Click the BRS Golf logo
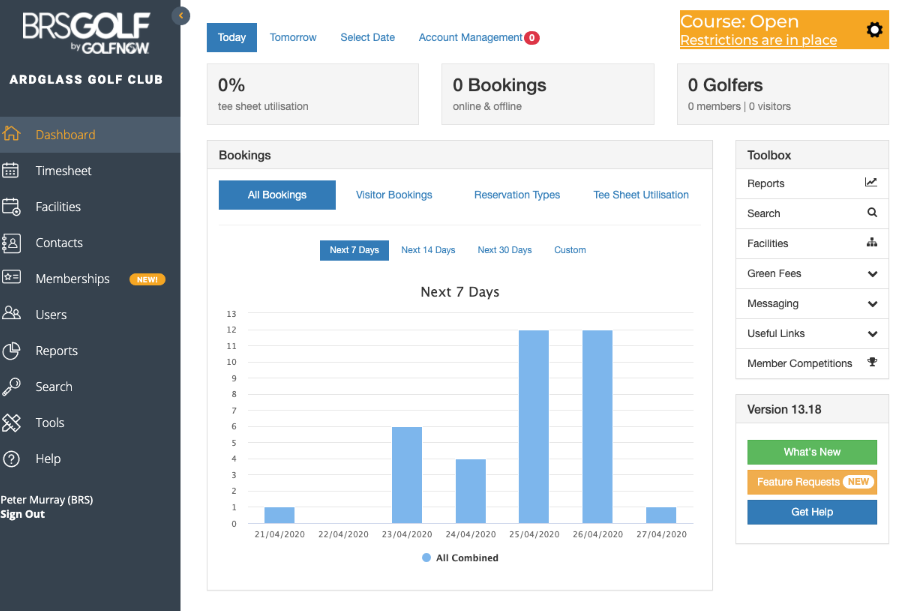This screenshot has width=899, height=611. [86, 33]
